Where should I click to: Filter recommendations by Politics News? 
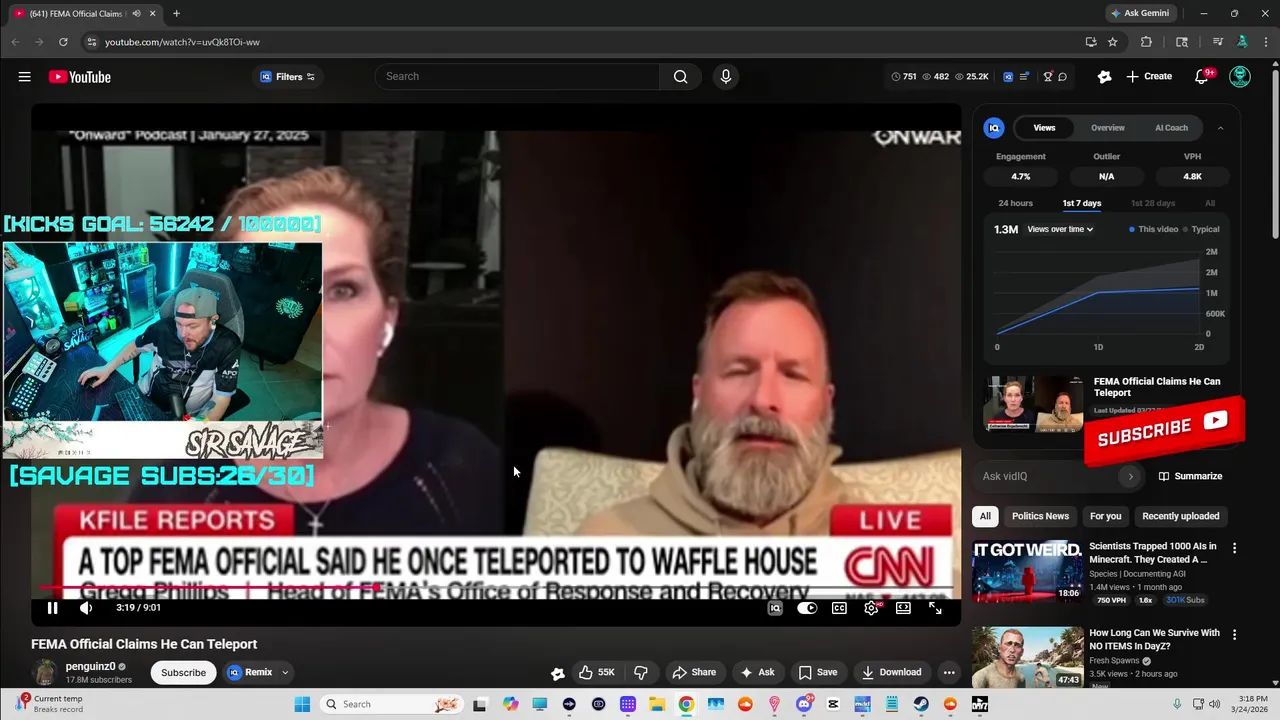click(1040, 516)
